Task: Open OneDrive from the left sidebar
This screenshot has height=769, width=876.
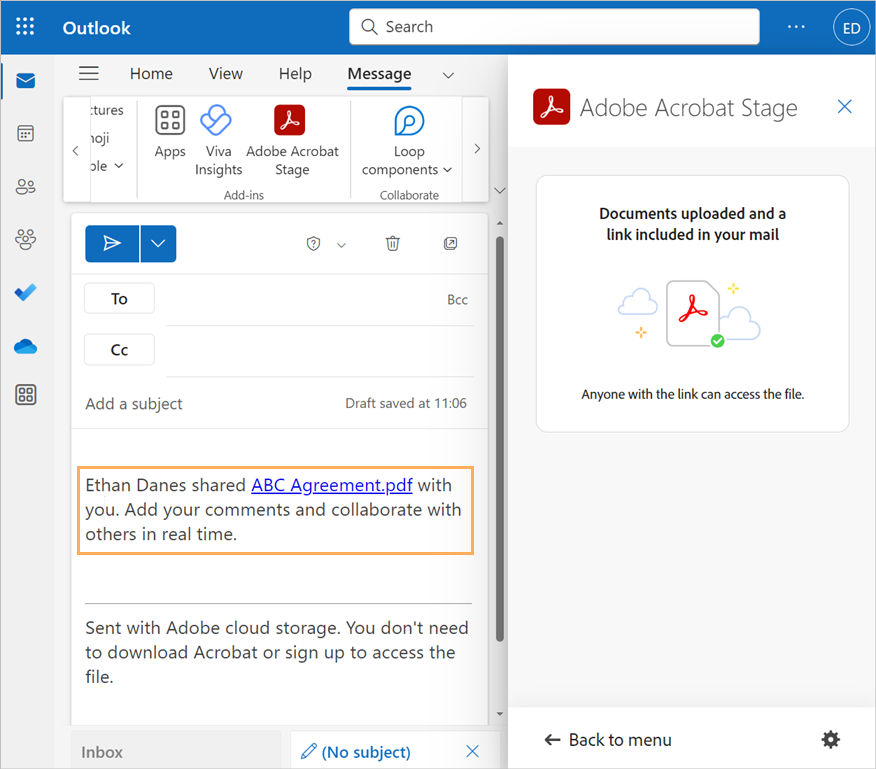Action: (x=24, y=346)
